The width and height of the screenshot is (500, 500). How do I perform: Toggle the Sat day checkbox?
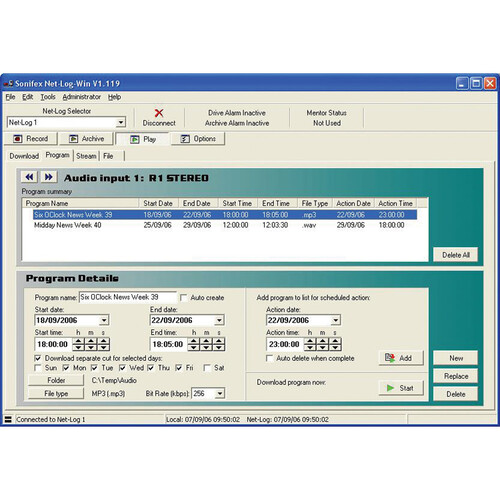(x=207, y=368)
